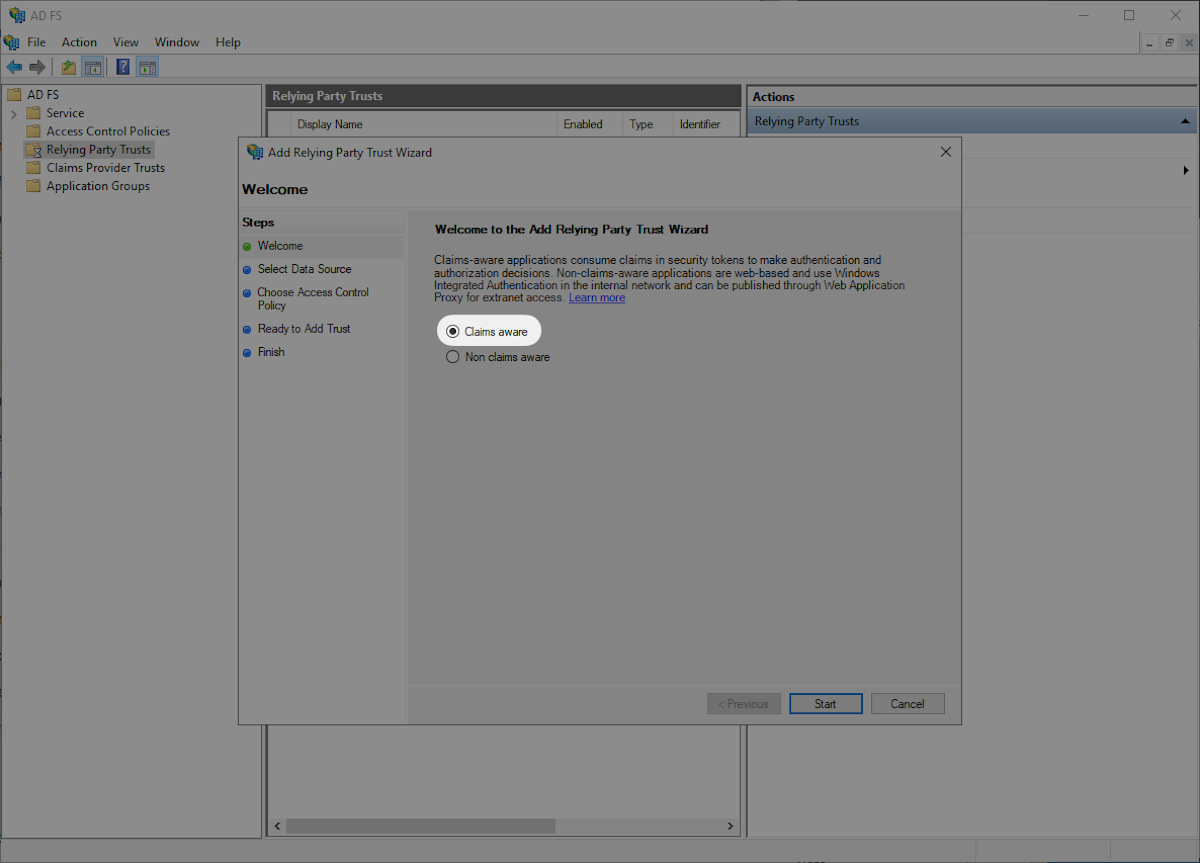This screenshot has height=863, width=1200.
Task: Click the AD FS icon in the title bar
Action: tap(17, 15)
